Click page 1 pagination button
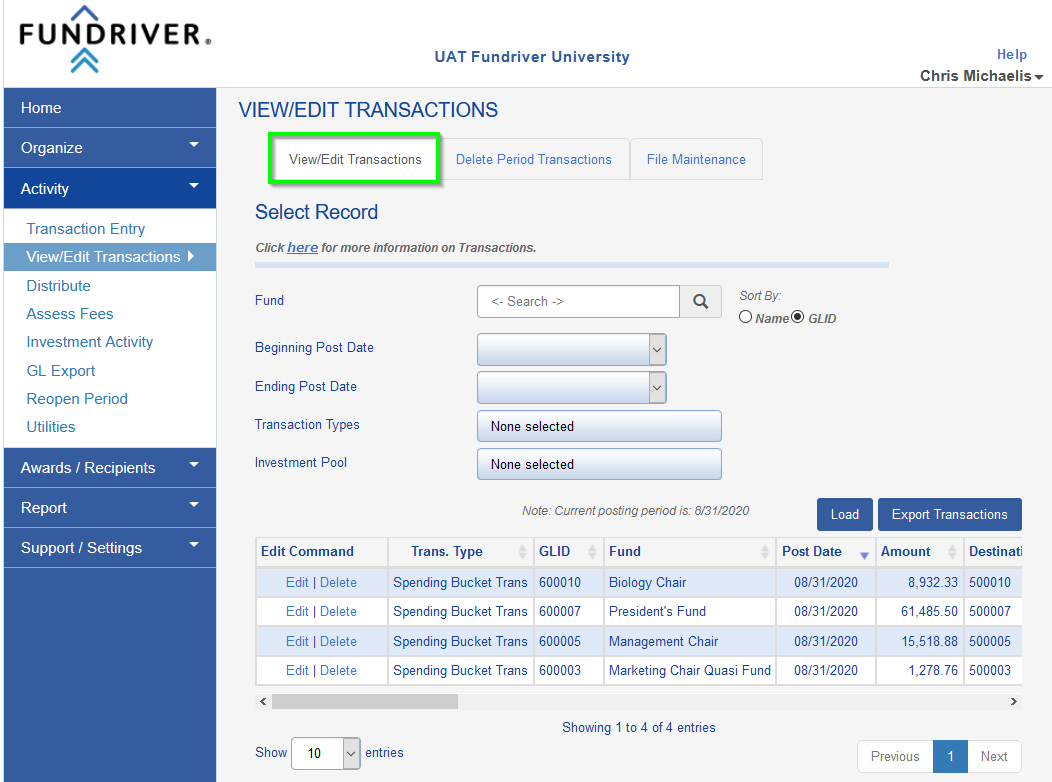 950,757
